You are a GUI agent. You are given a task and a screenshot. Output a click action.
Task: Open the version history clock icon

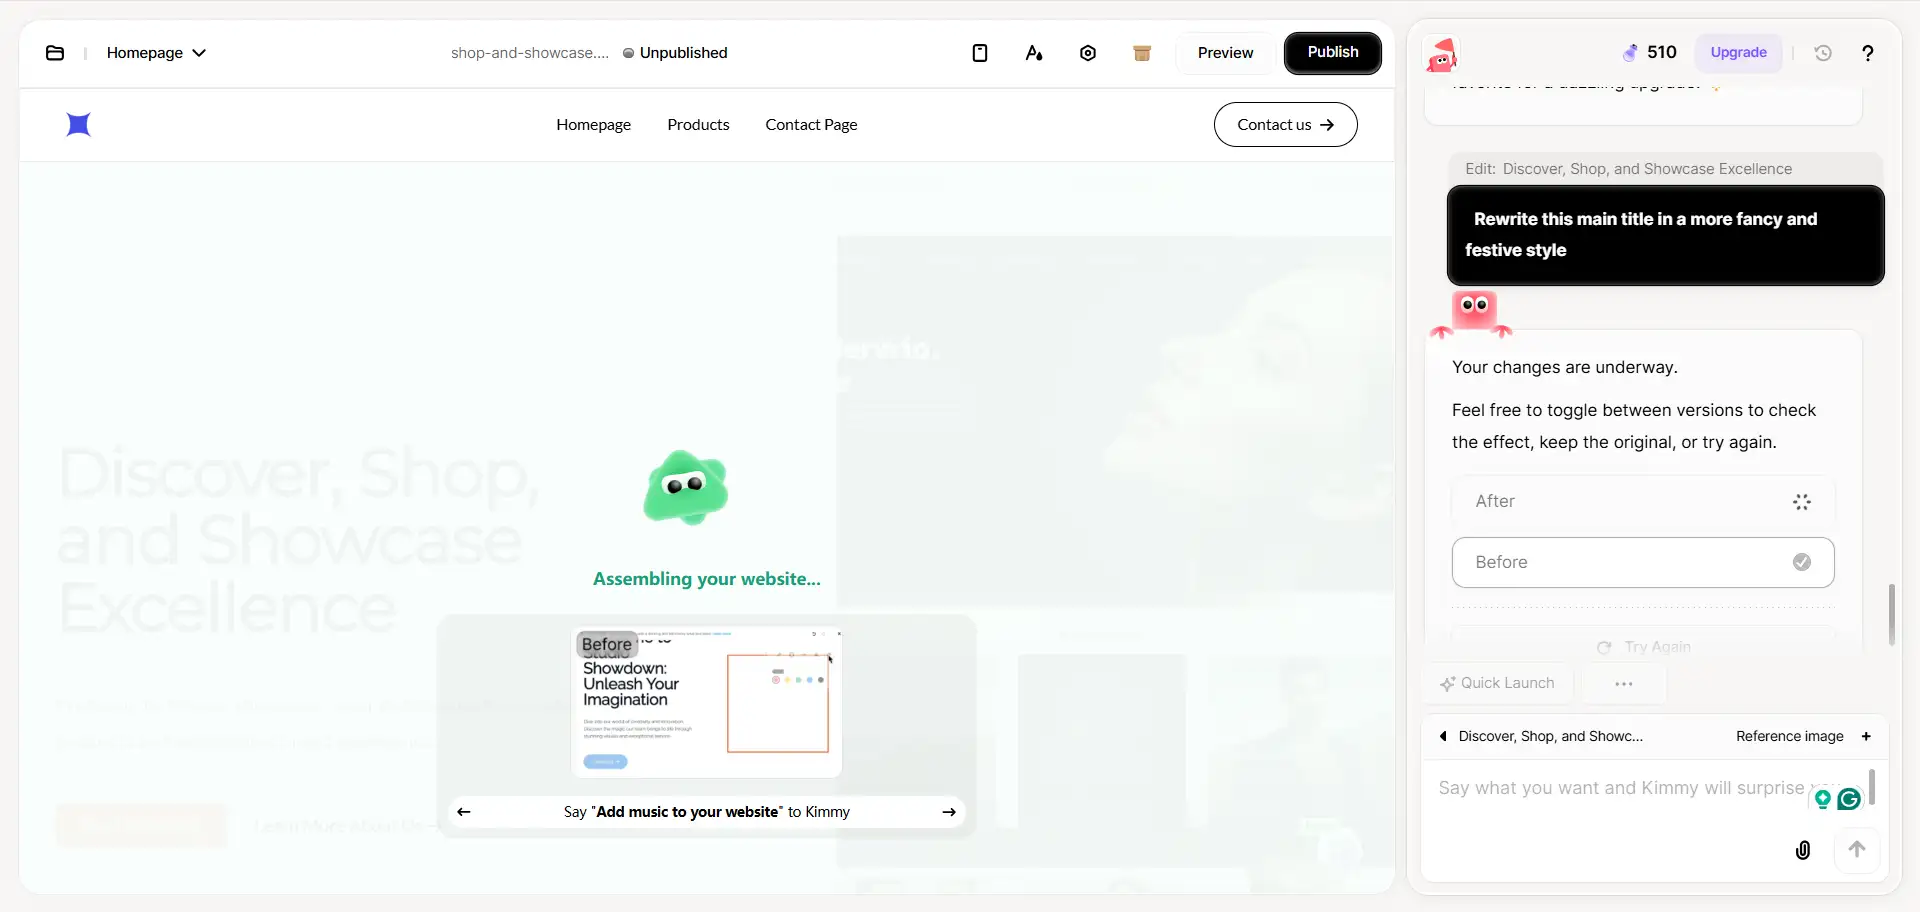1823,53
